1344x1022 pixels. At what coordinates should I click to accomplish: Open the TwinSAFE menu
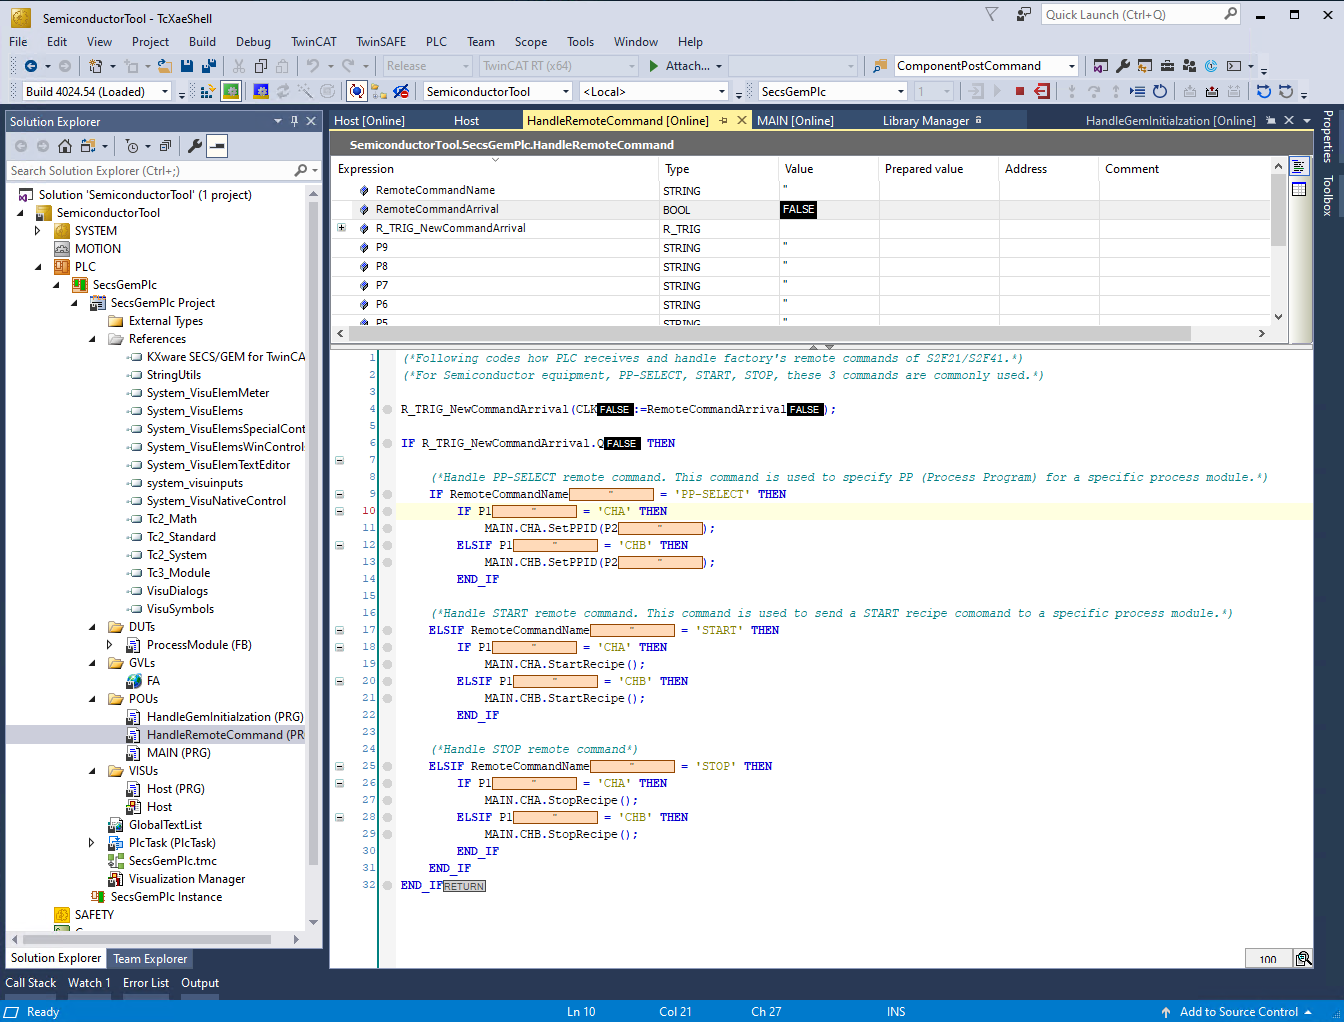381,42
